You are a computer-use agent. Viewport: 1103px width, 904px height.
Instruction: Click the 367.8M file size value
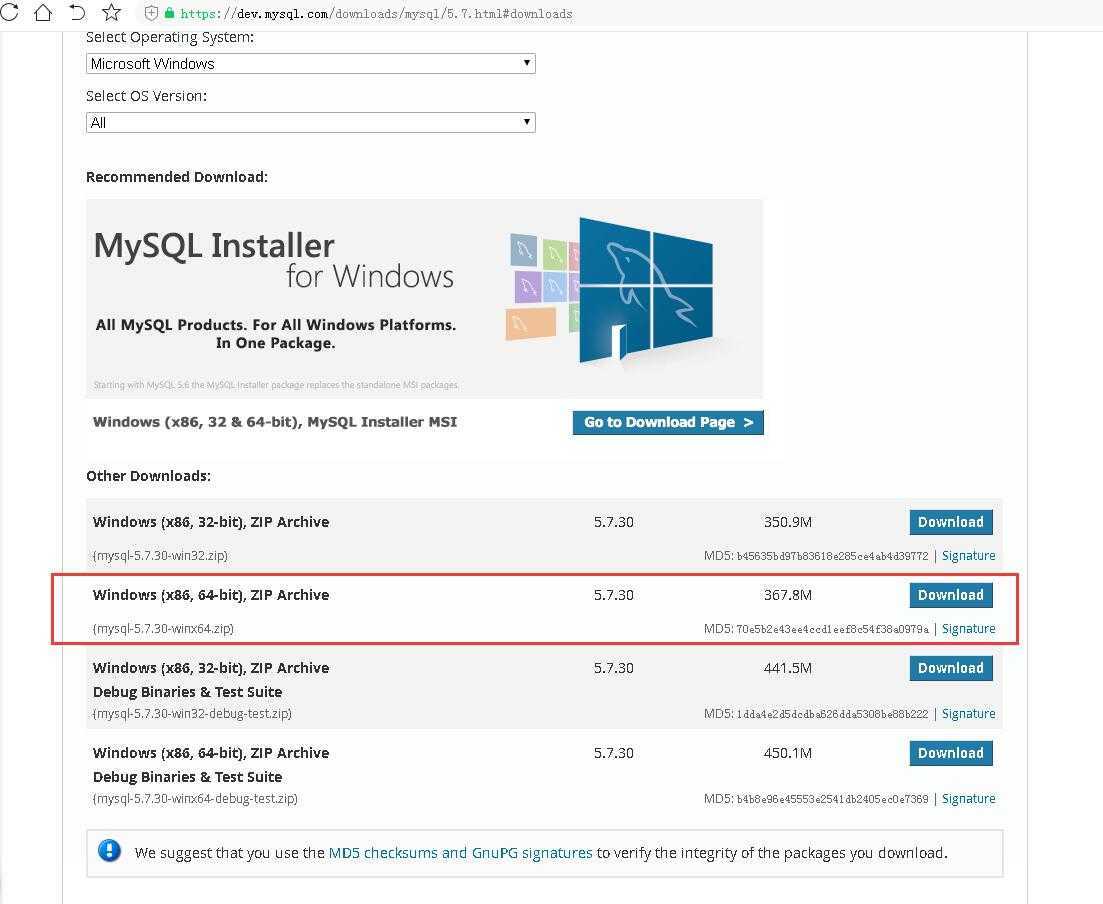[x=788, y=595]
